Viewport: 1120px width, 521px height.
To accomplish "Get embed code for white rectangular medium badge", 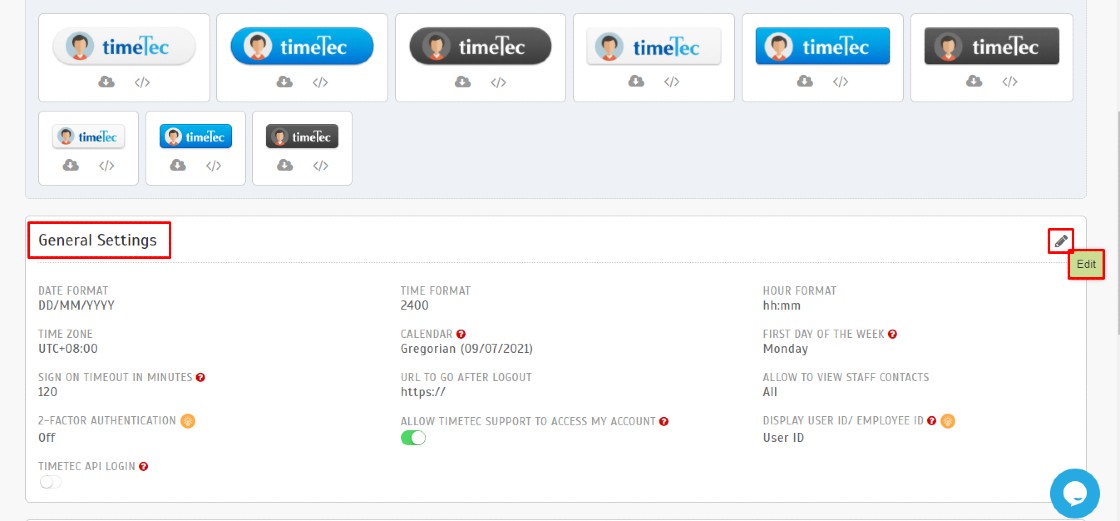I will tap(671, 81).
